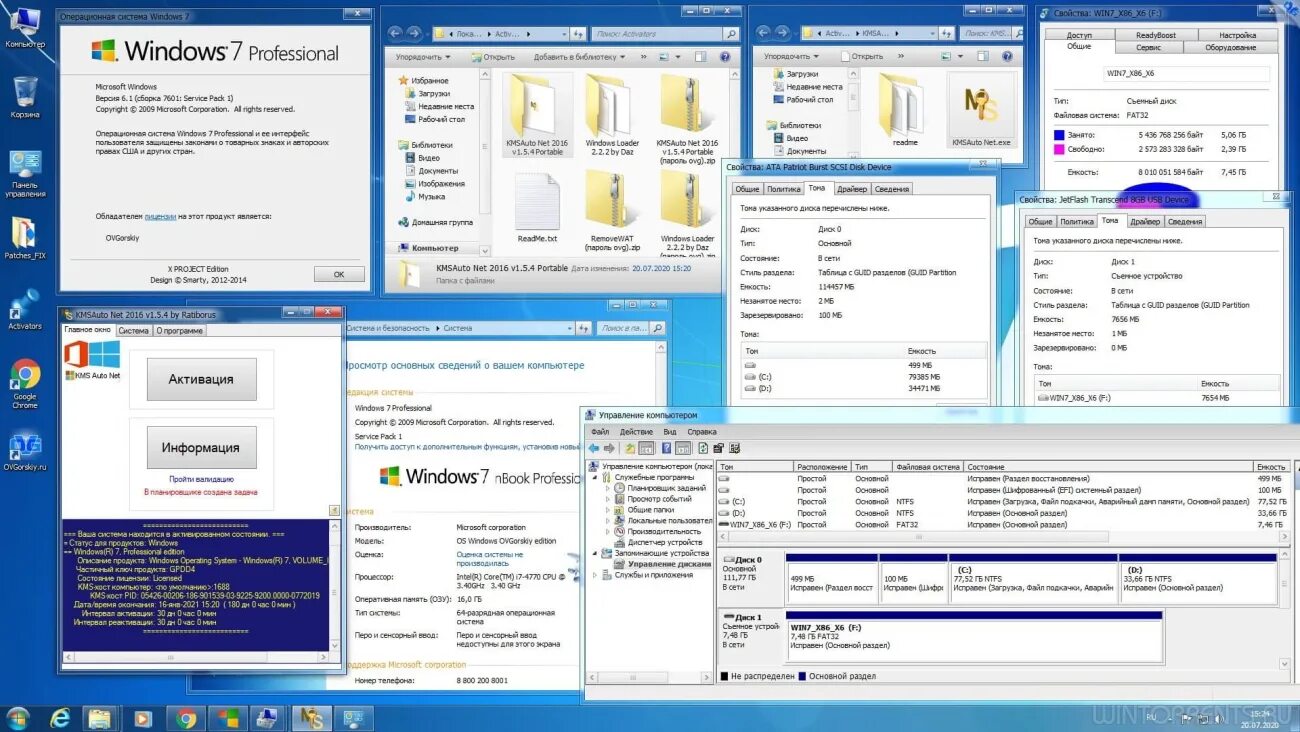Click OK in the Windows 7 Professional about window
This screenshot has width=1300, height=732.
[x=338, y=273]
